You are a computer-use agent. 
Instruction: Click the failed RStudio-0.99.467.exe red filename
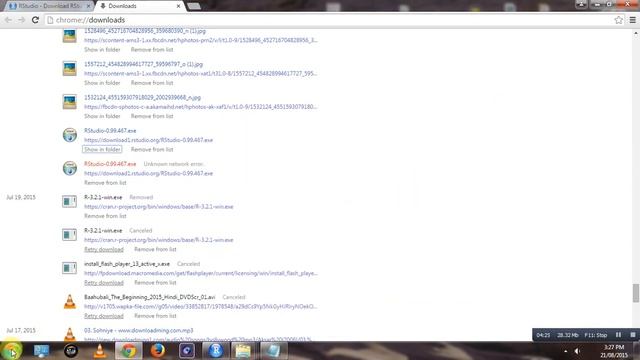[x=110, y=164]
